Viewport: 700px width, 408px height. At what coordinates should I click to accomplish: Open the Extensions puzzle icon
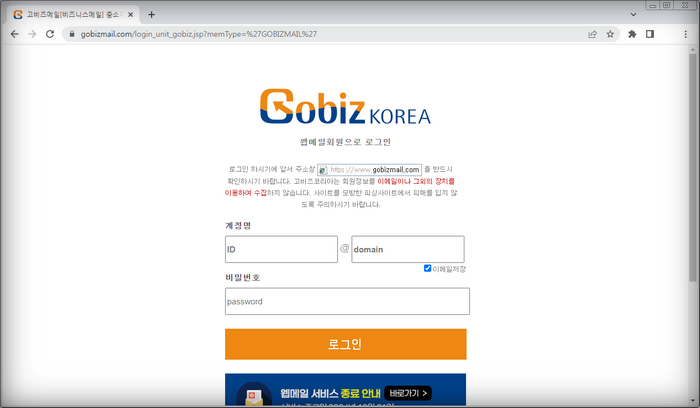tap(632, 34)
